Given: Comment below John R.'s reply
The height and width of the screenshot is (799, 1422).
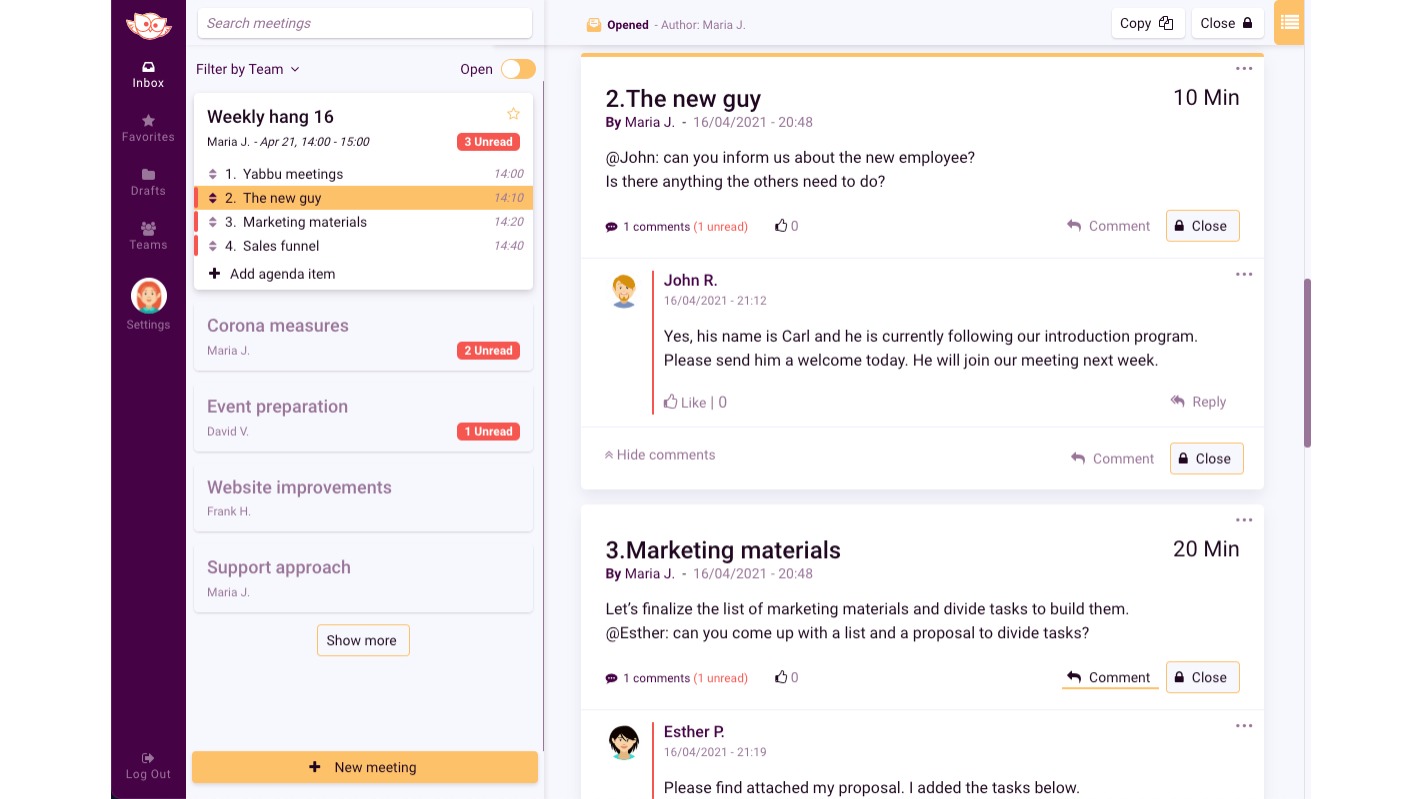Looking at the screenshot, I should (x=1113, y=459).
